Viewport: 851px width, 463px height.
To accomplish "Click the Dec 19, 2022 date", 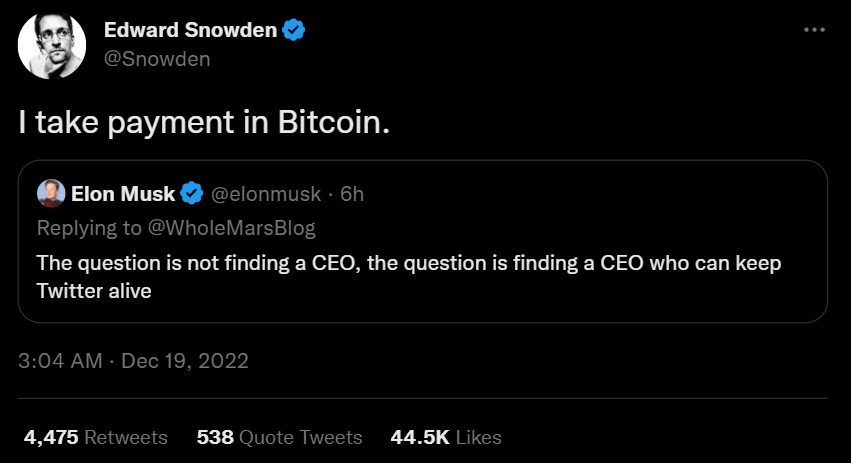I will click(x=184, y=360).
